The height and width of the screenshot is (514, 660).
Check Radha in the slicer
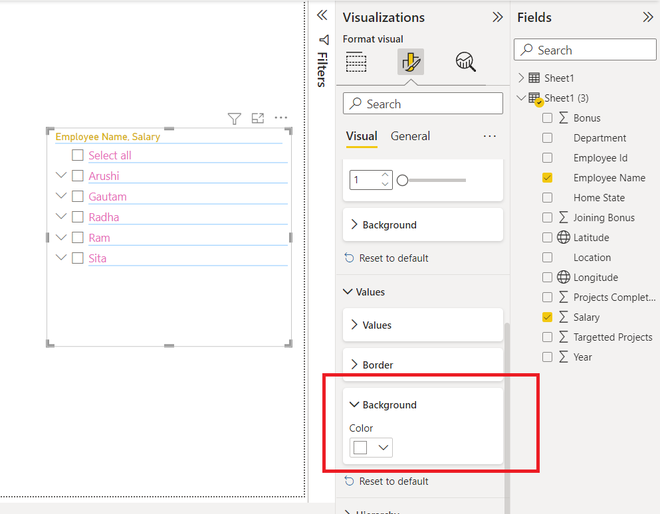[77, 217]
